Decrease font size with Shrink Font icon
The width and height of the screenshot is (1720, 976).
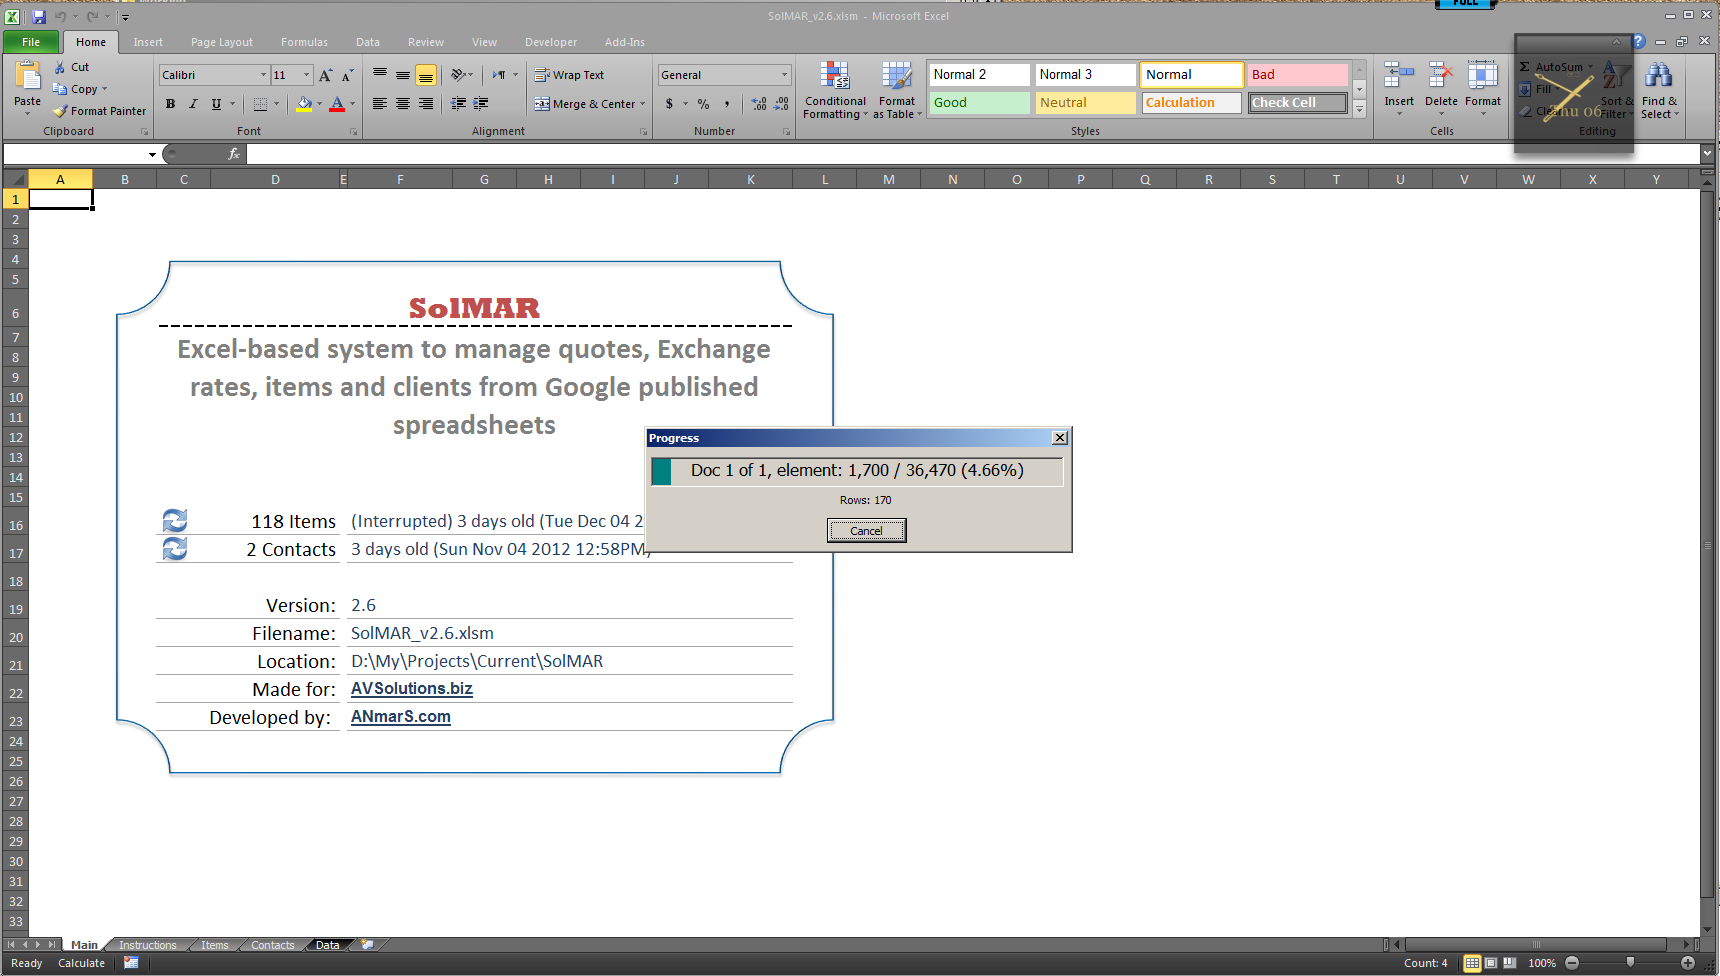coord(347,75)
